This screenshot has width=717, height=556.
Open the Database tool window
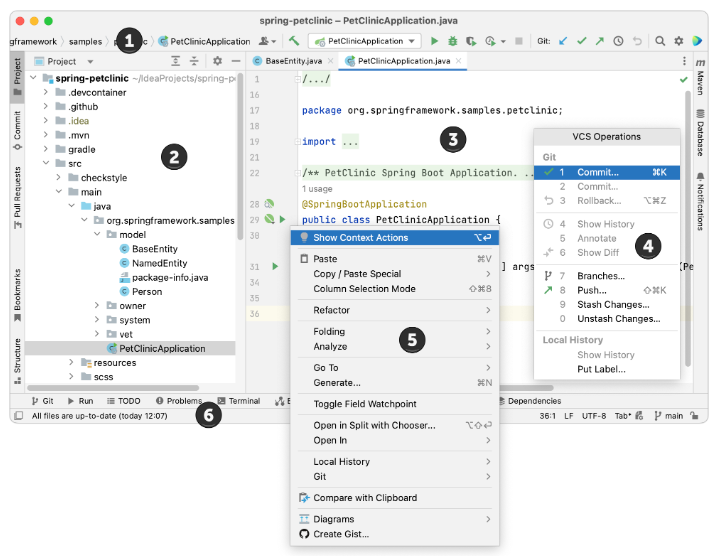tap(700, 132)
